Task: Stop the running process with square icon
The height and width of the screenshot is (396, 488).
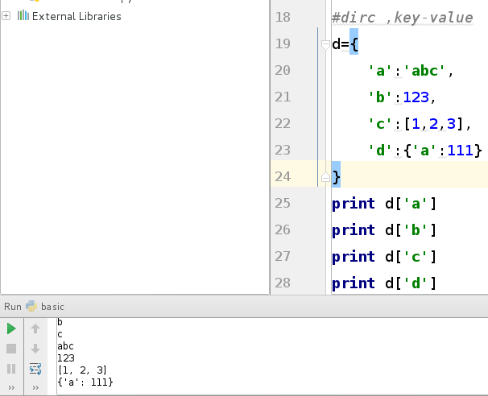Action: [11, 349]
